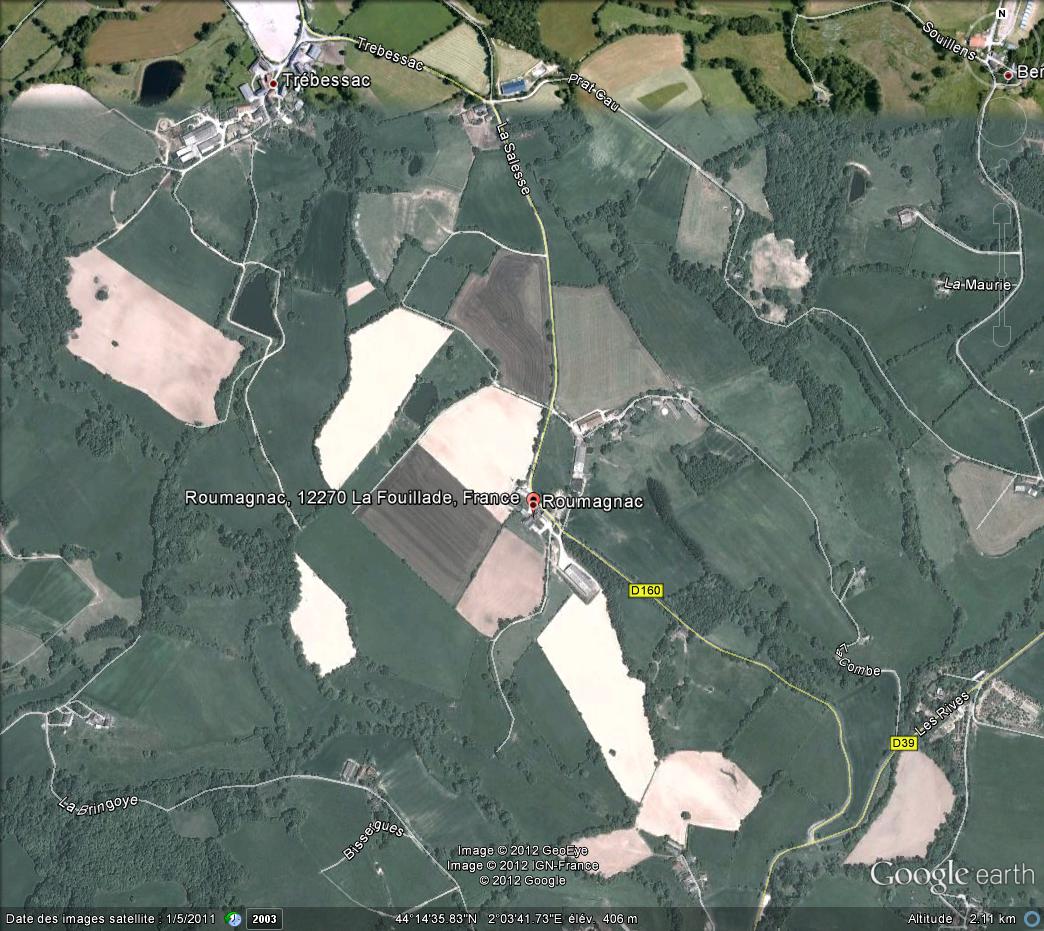
Task: Click the La Maurie place label
Action: coord(977,285)
